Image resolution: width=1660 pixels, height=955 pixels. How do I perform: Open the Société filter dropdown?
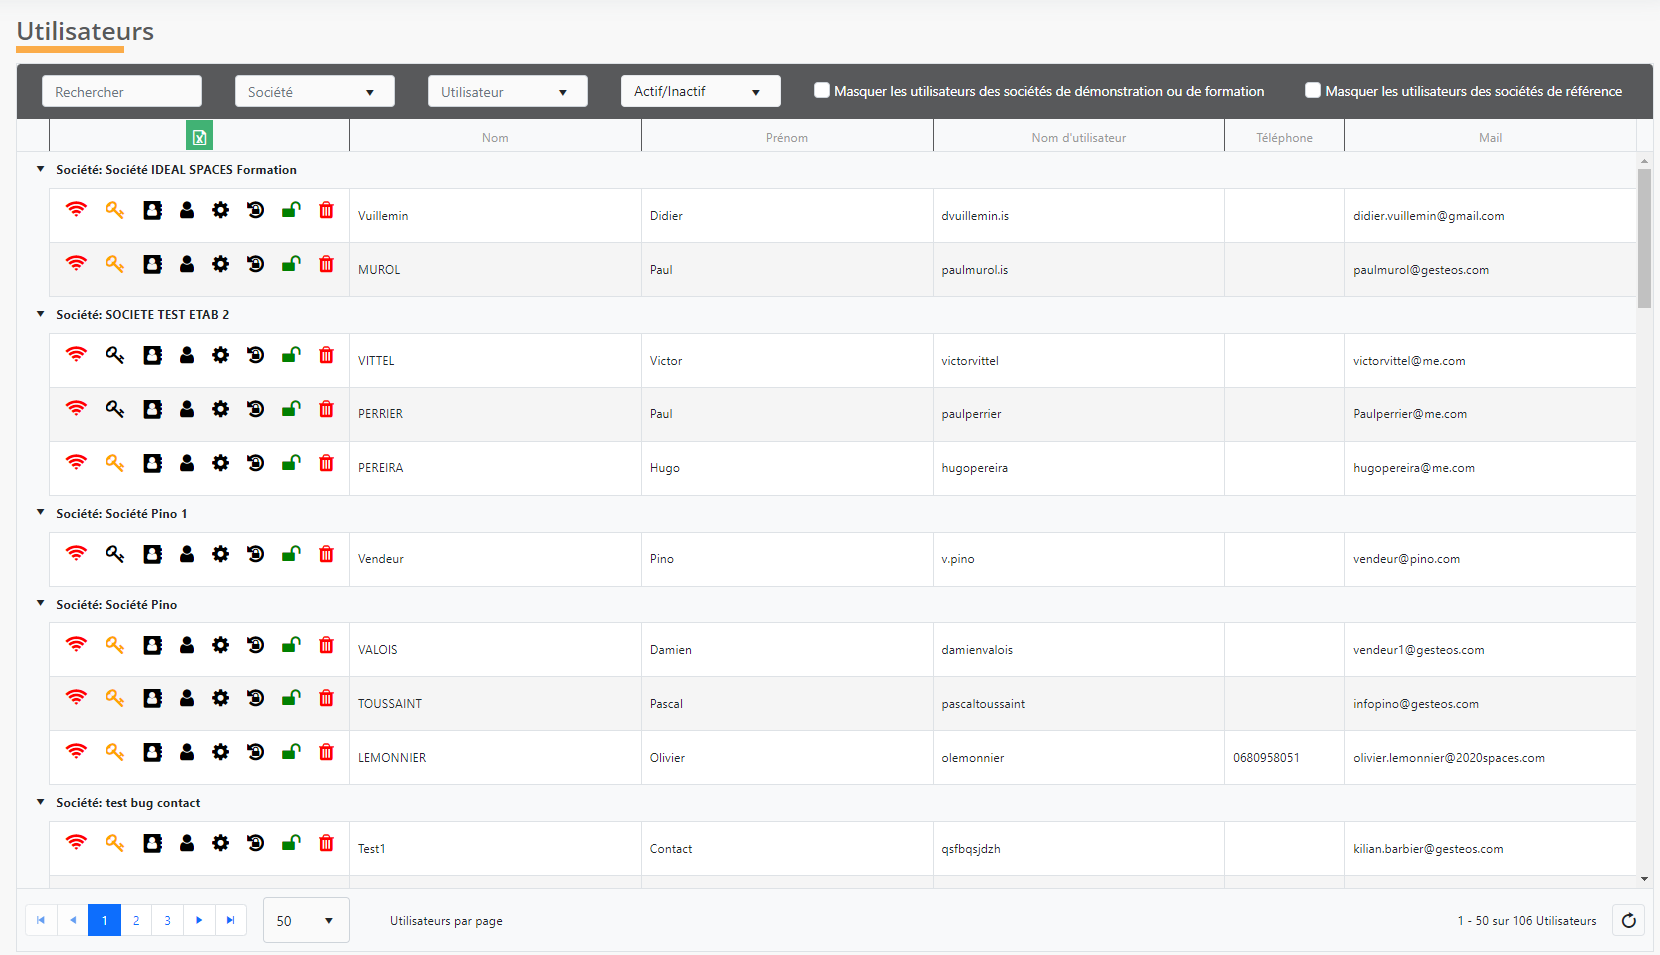pyautogui.click(x=314, y=92)
